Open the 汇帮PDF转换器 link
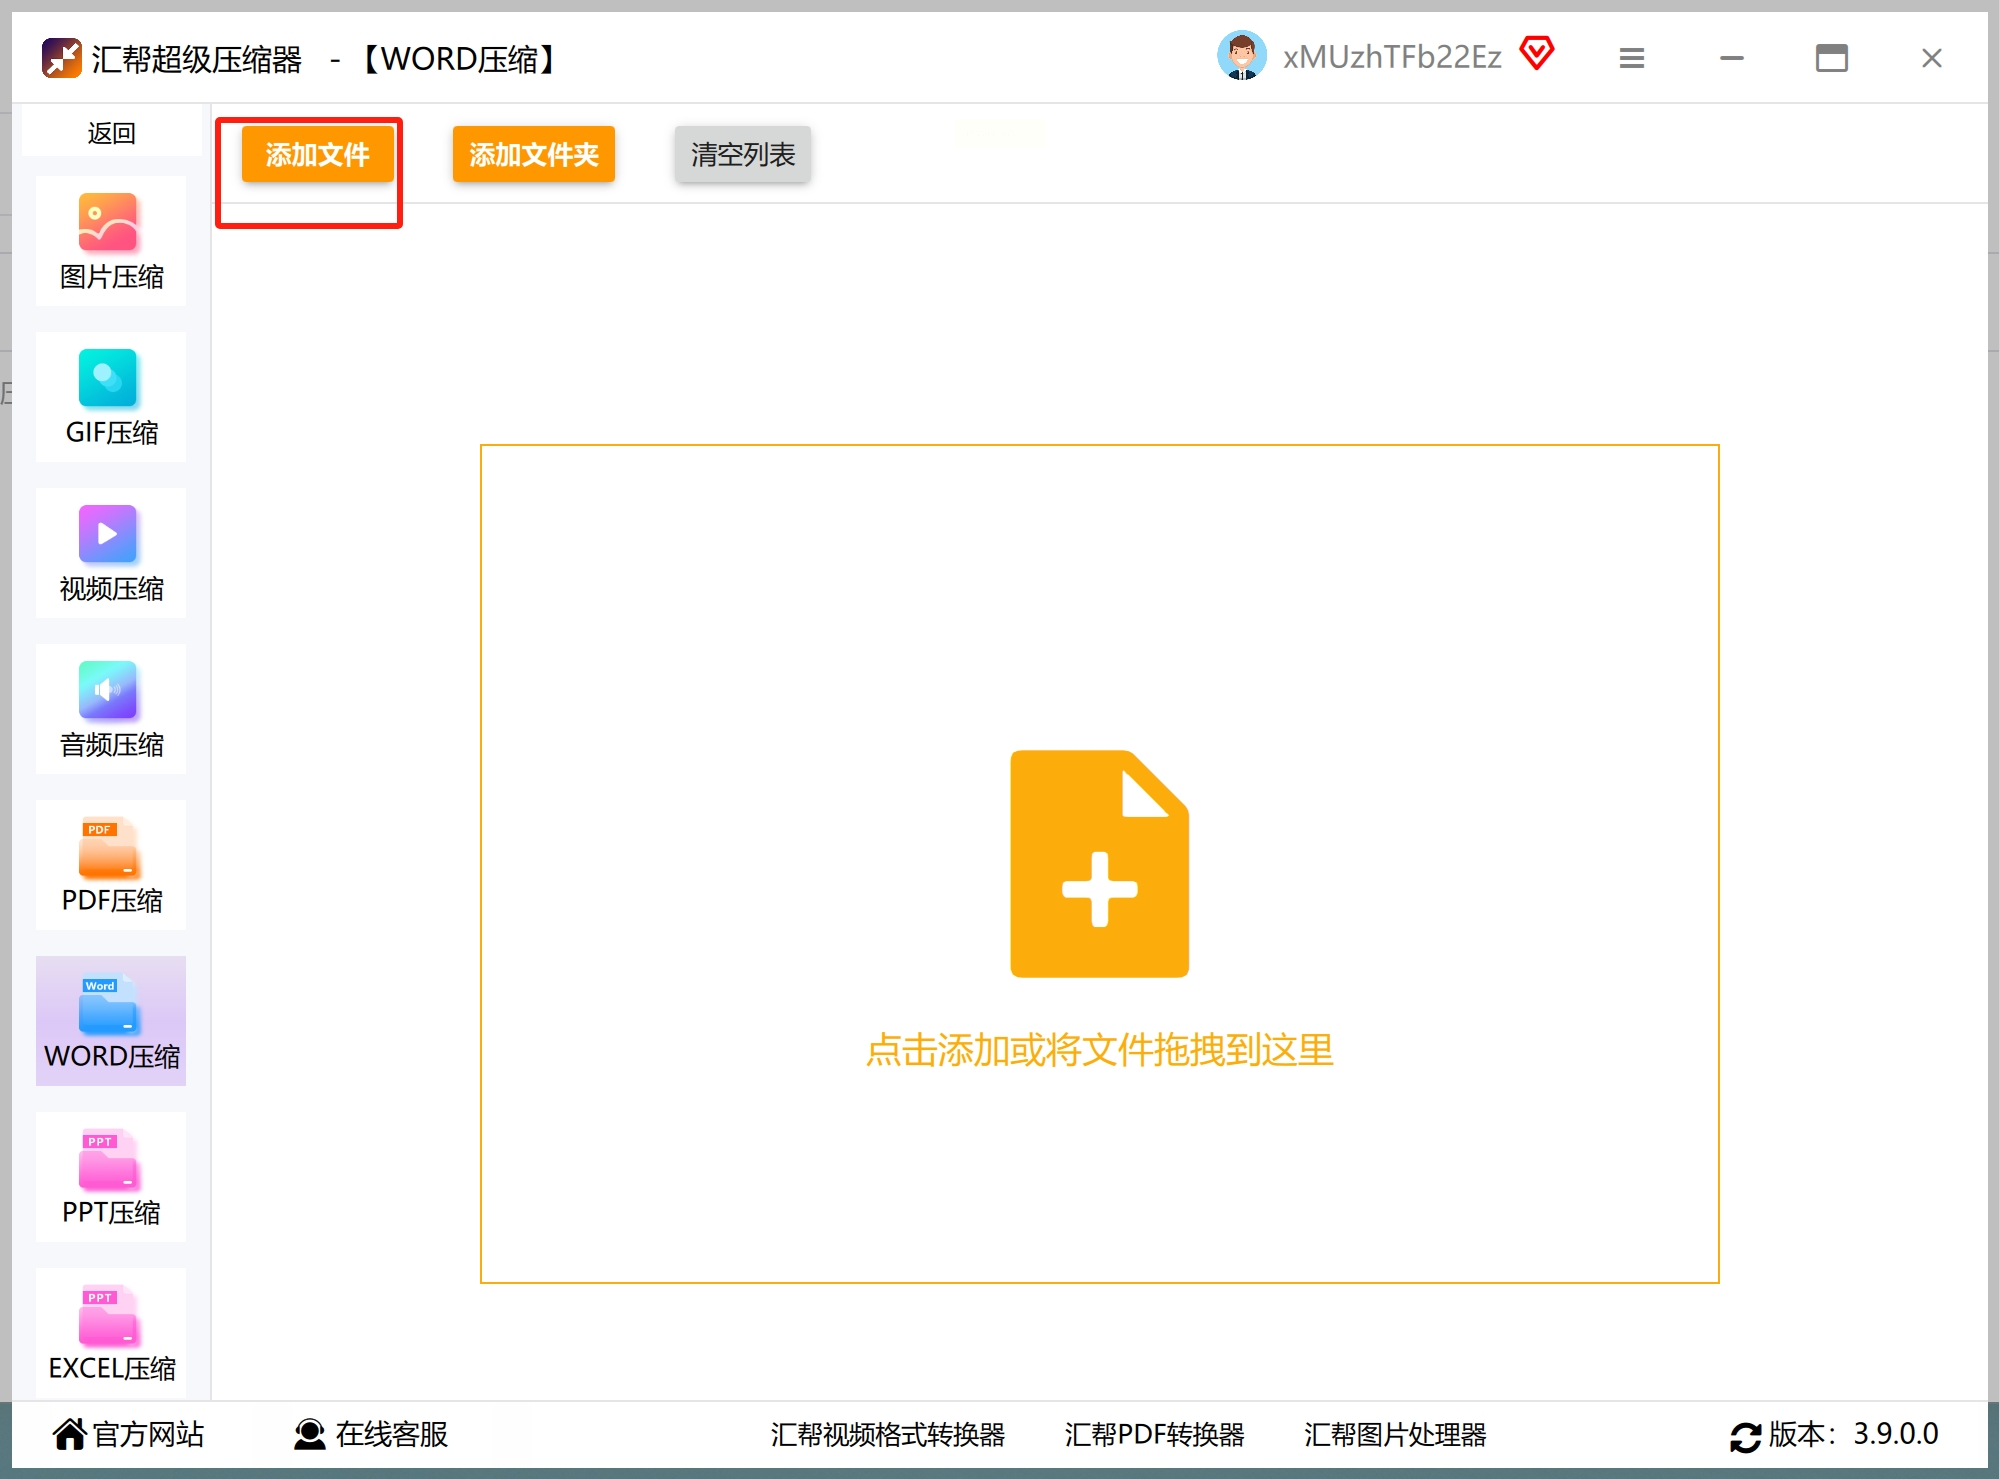The image size is (1999, 1479). 1154,1434
